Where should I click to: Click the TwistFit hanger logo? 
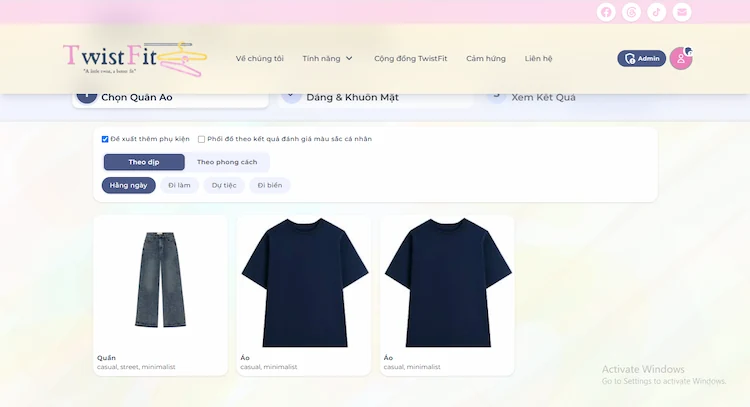tap(135, 59)
